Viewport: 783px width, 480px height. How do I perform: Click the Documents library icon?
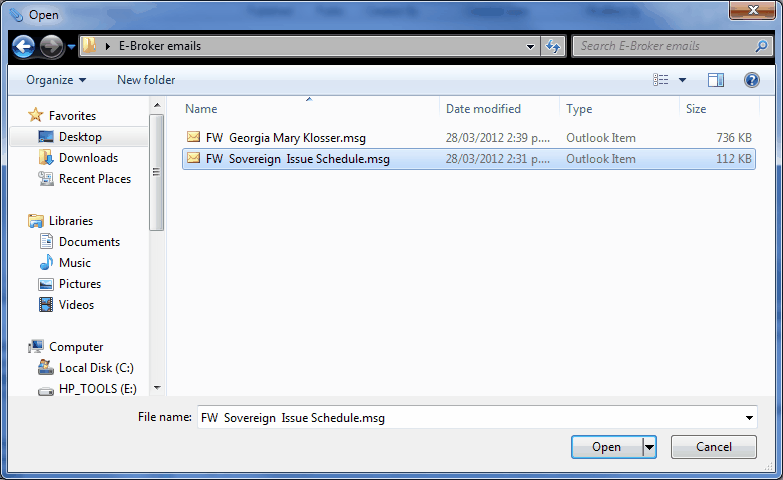coord(46,241)
